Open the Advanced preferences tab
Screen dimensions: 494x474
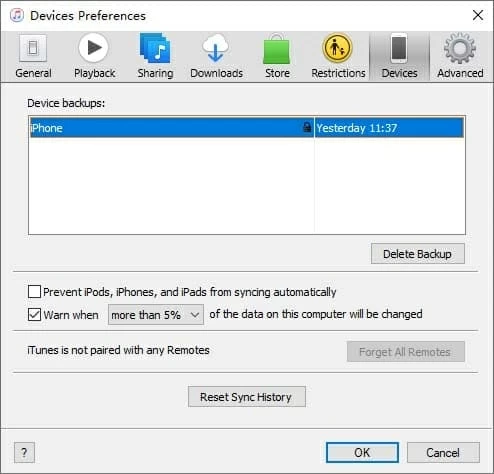(460, 56)
